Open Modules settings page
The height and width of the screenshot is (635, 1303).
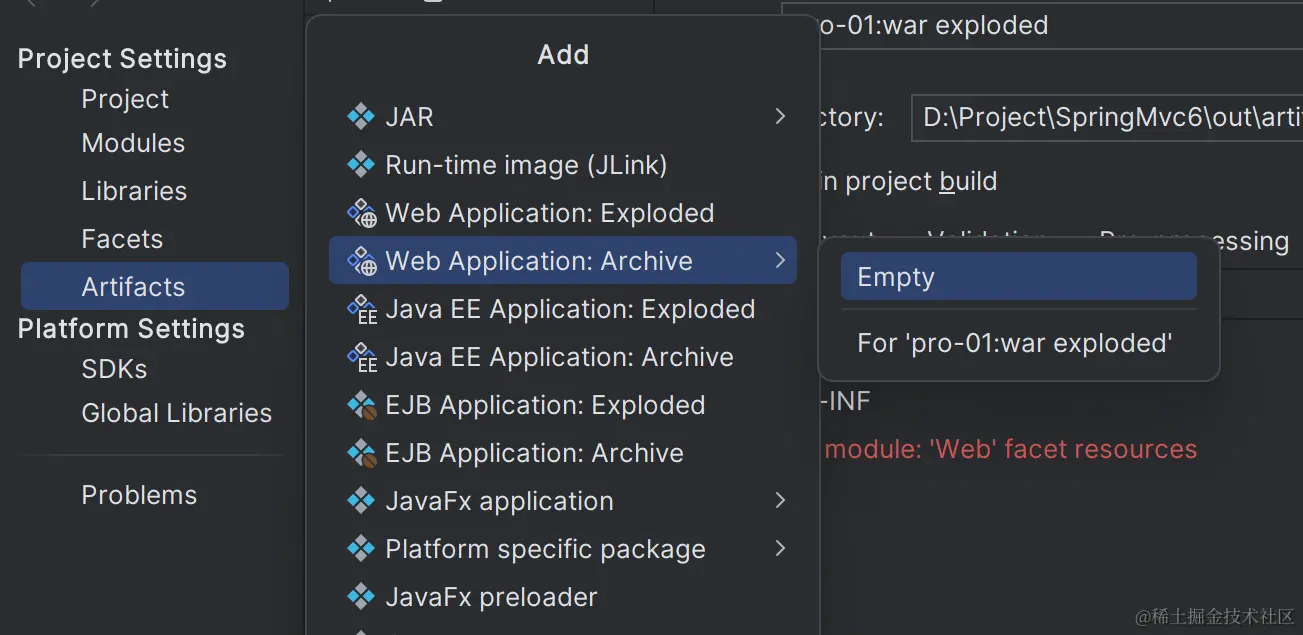(x=133, y=143)
